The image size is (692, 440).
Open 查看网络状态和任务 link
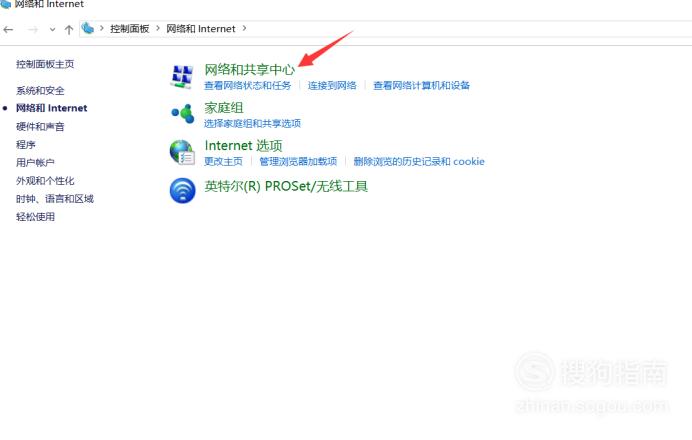point(248,85)
